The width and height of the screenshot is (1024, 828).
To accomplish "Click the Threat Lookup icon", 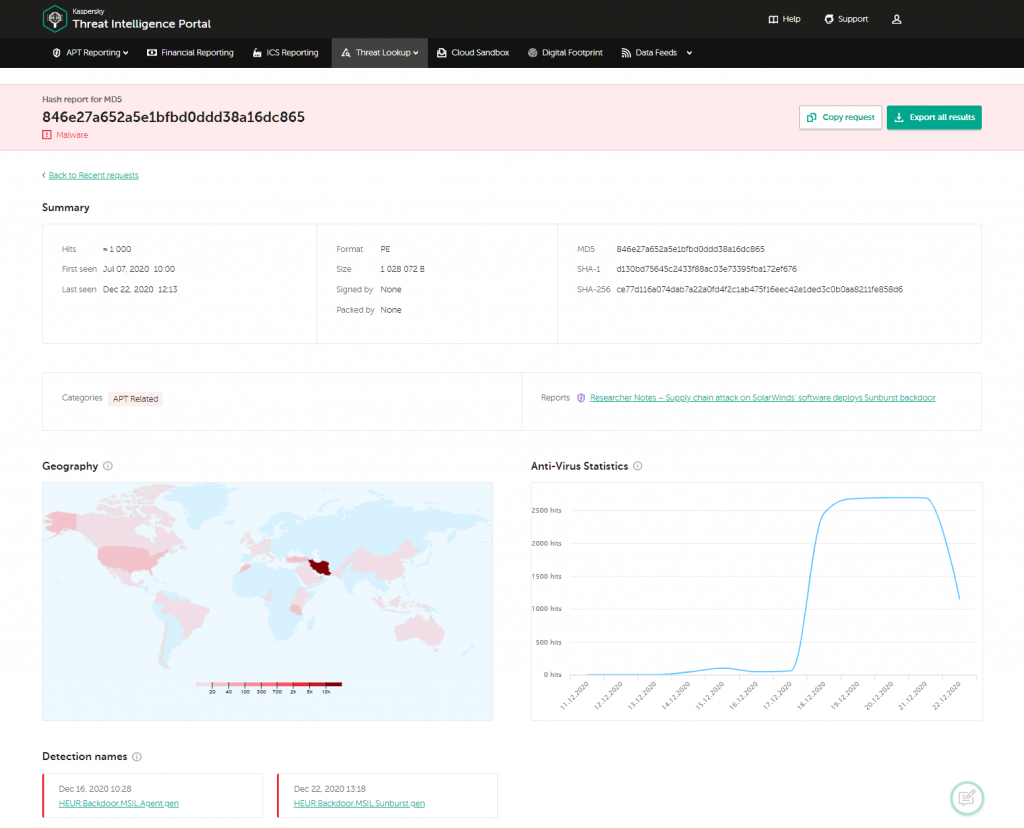I will (346, 52).
